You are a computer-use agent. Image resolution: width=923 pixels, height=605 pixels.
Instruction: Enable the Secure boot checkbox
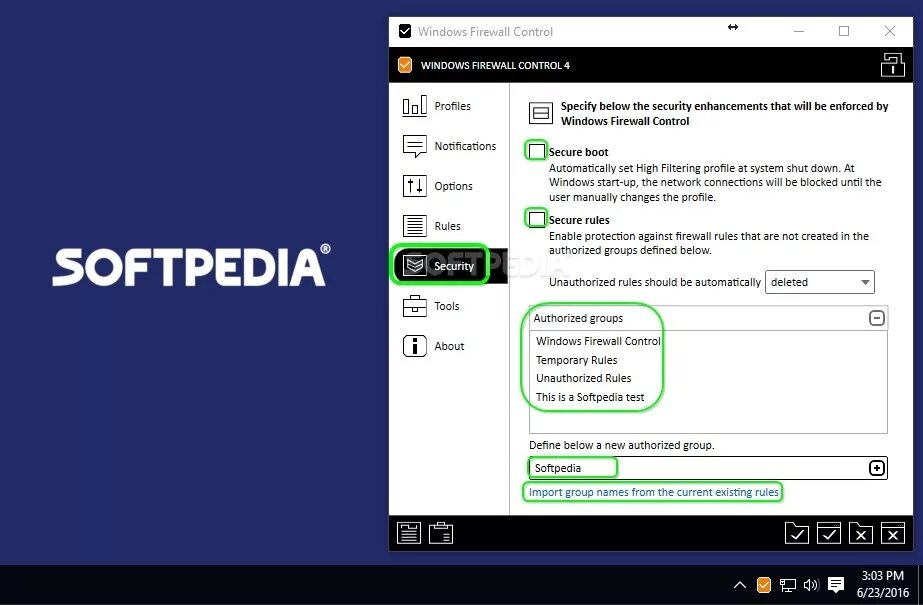pyautogui.click(x=536, y=151)
